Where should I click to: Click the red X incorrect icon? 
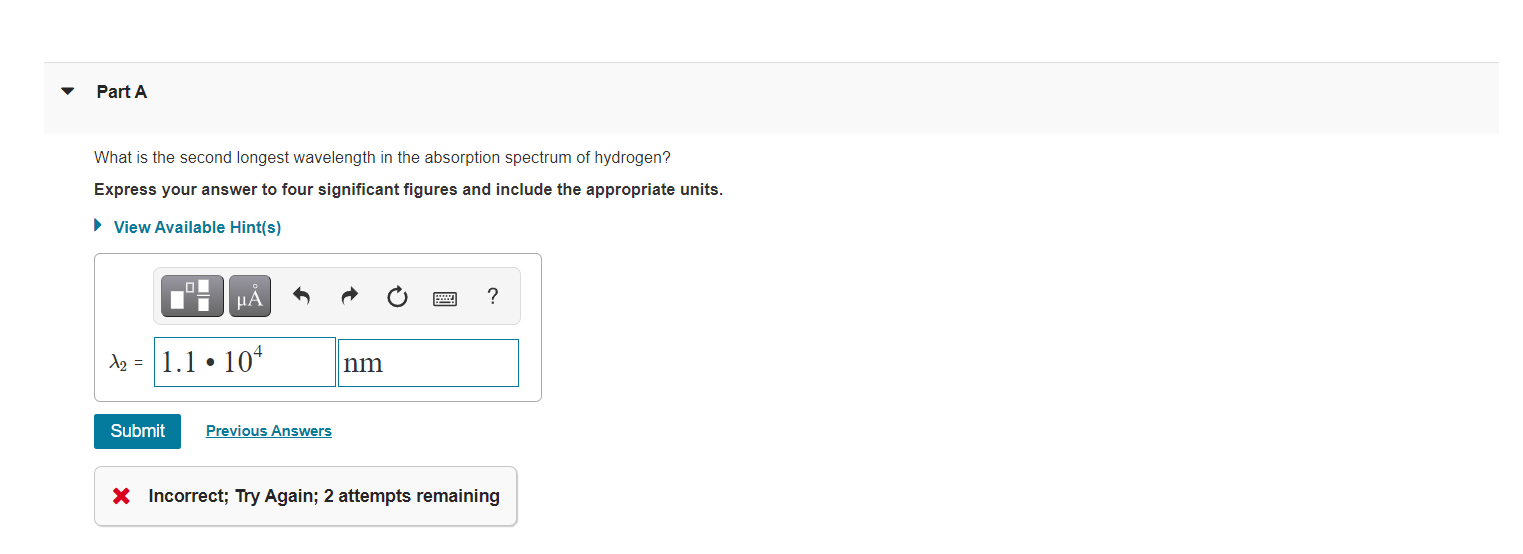(x=122, y=496)
